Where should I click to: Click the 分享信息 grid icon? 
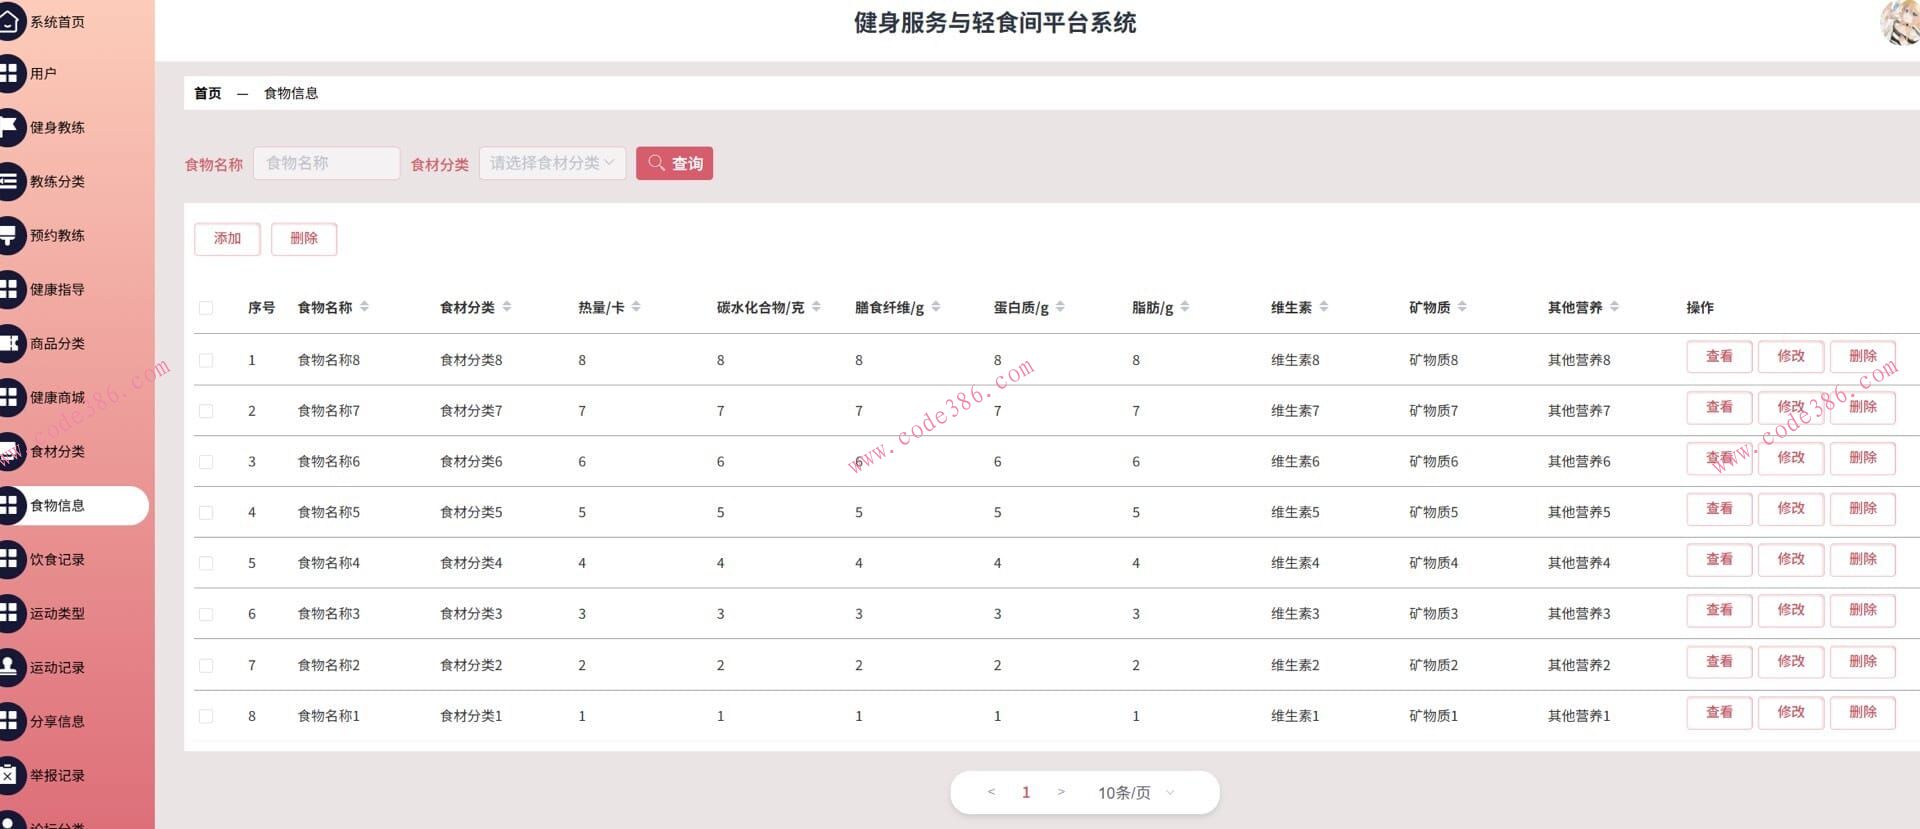pyautogui.click(x=8, y=721)
